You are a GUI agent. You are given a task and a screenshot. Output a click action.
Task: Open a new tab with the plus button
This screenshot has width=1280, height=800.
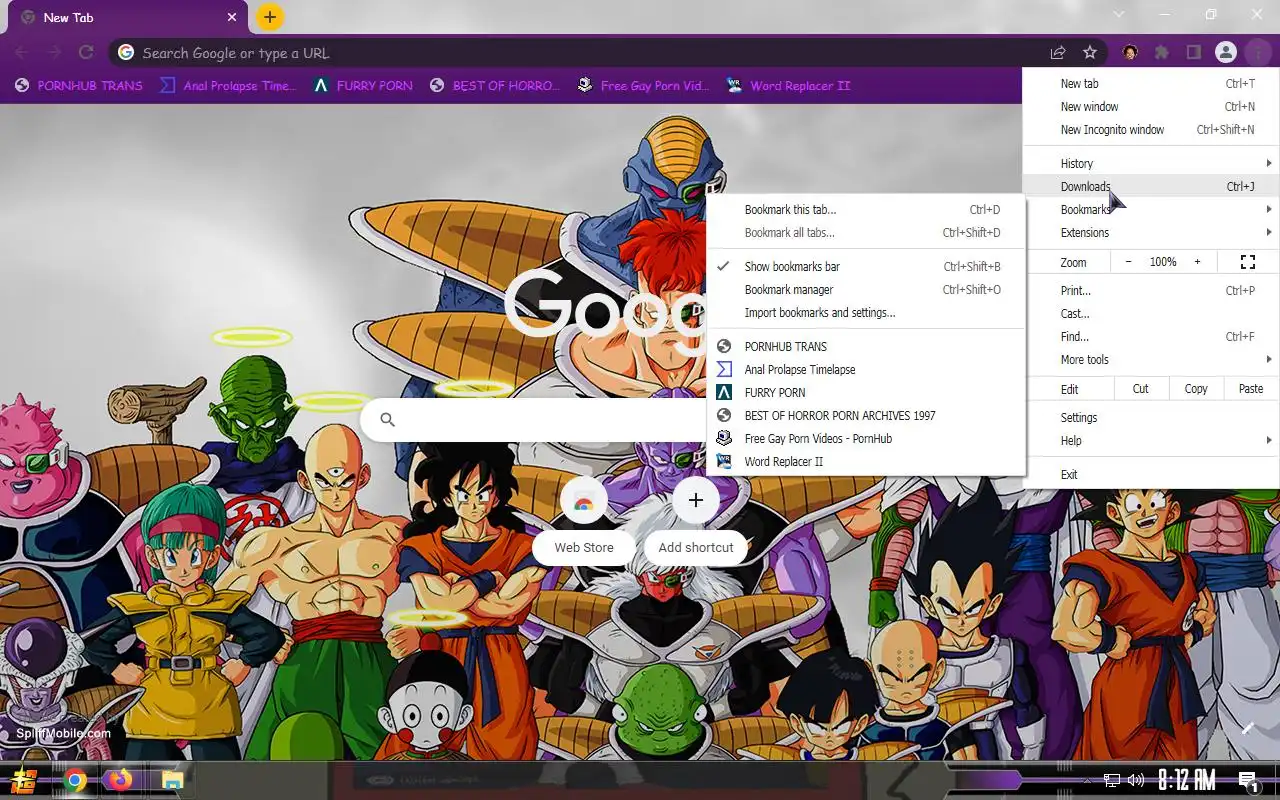(x=269, y=17)
